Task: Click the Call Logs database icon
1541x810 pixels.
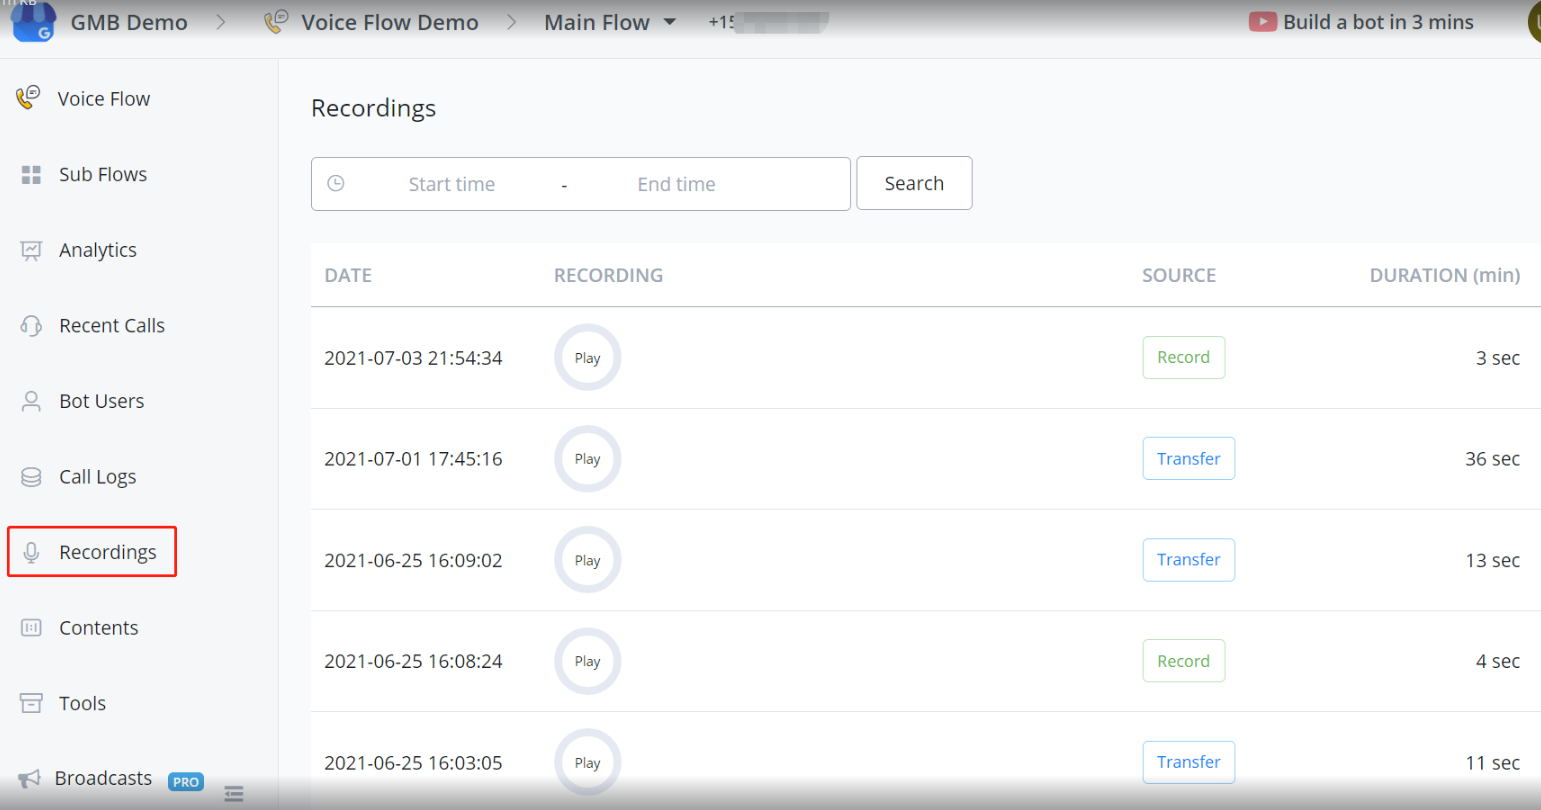Action: (31, 477)
